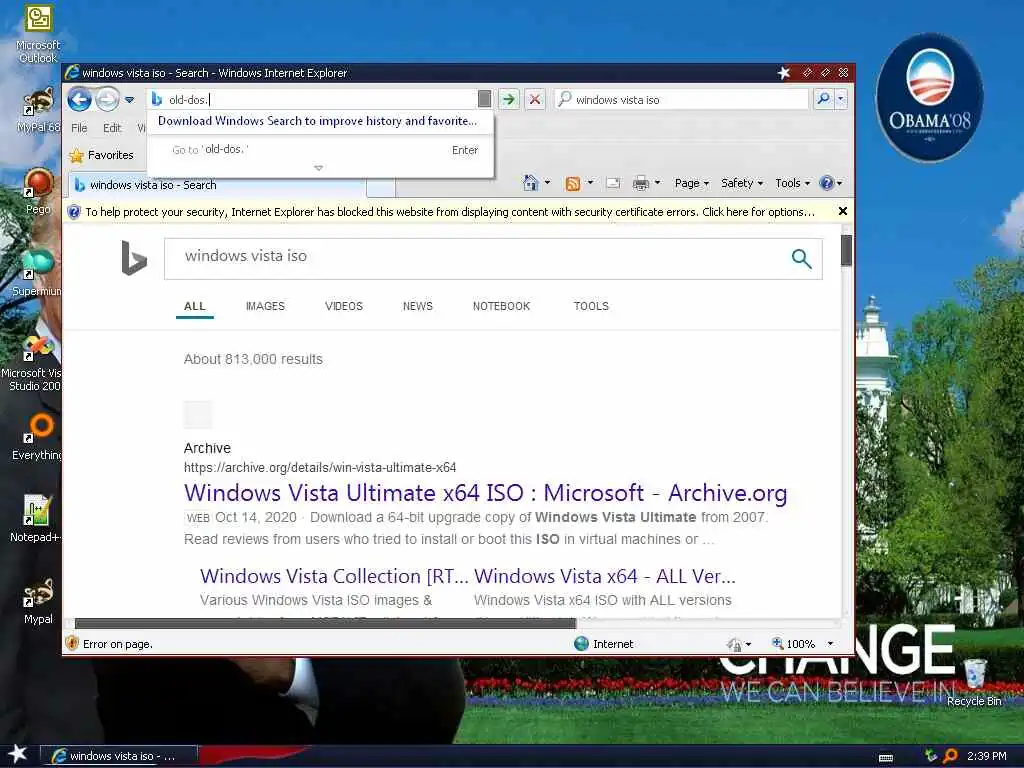Click the orange search tray icon
Image resolution: width=1024 pixels, height=768 pixels.
coord(950,756)
